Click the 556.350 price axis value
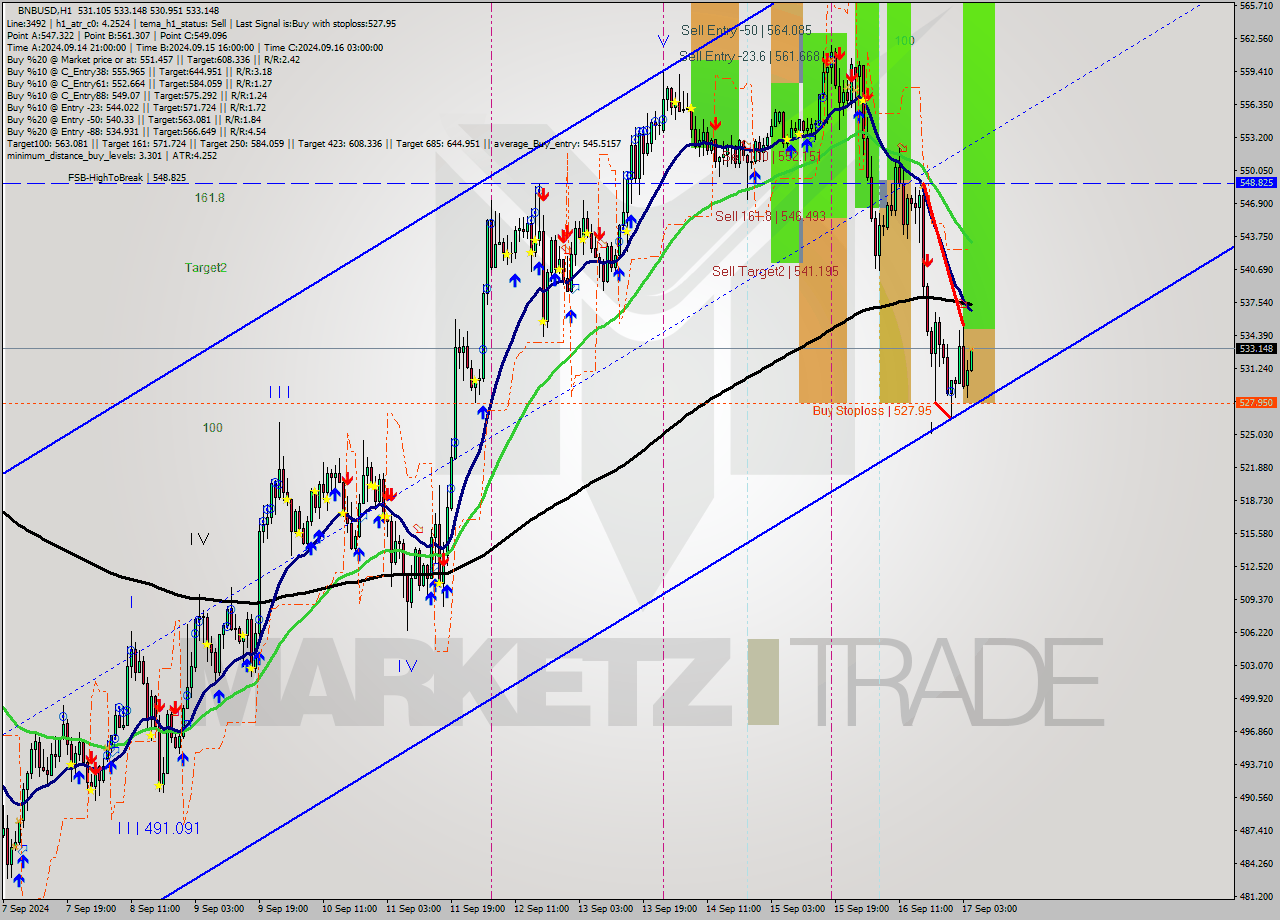This screenshot has height=920, width=1280. (1256, 104)
